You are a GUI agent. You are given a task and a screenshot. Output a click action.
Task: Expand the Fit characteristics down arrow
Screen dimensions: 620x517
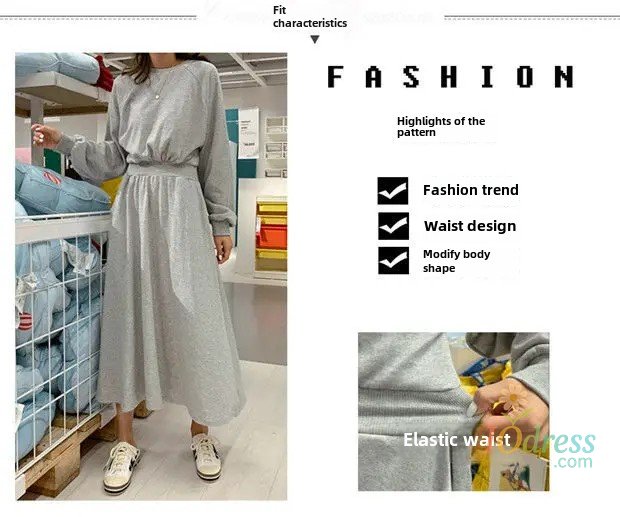[x=315, y=39]
